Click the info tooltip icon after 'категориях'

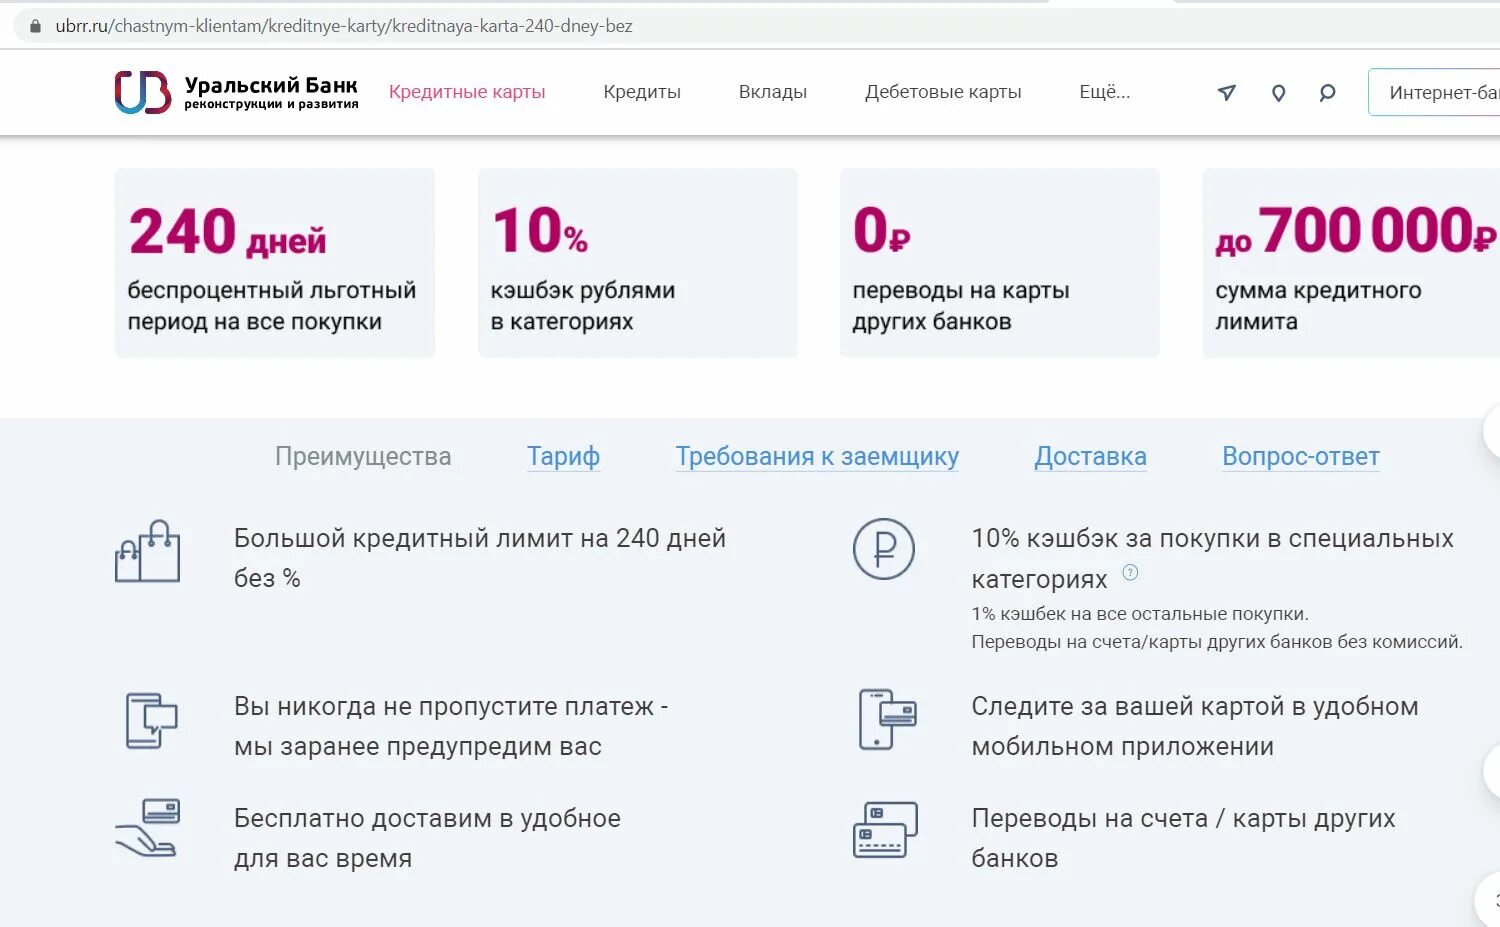[x=1130, y=573]
